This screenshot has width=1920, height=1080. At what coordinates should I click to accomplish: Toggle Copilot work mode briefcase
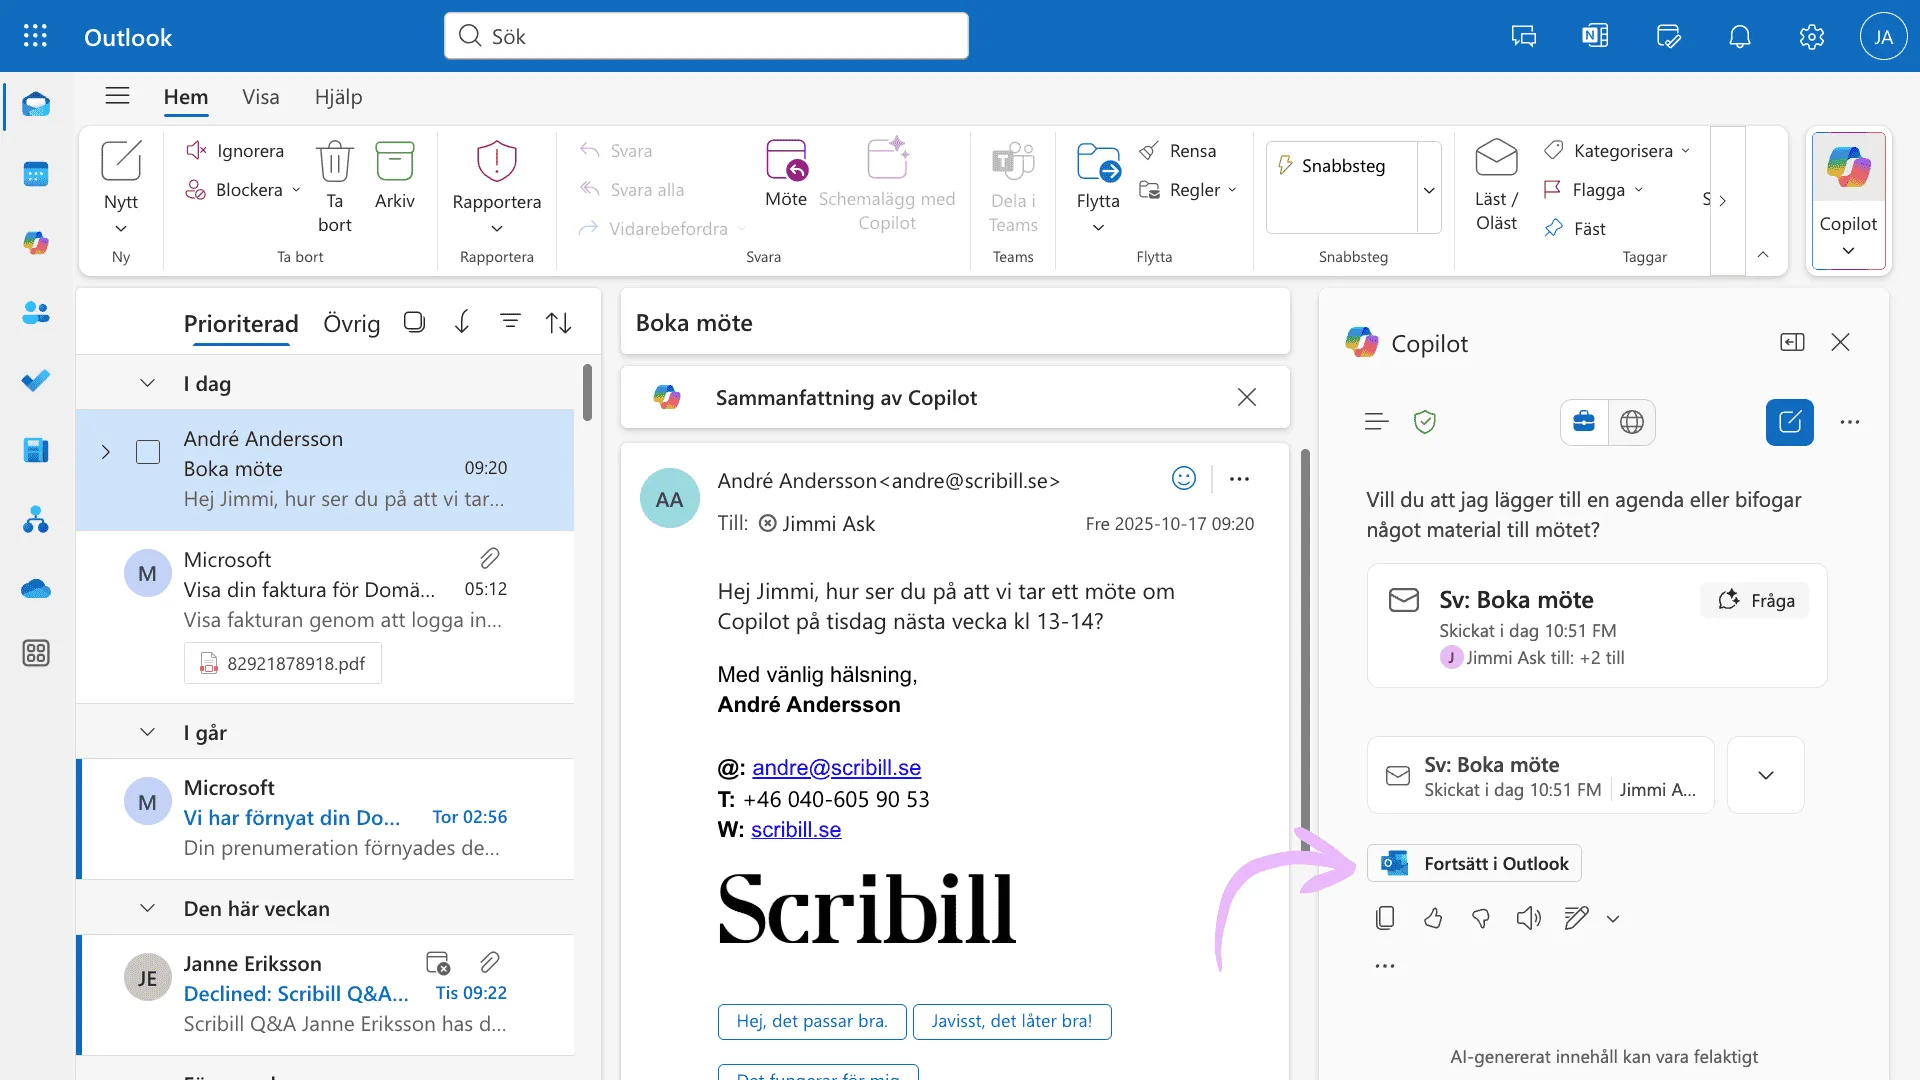[x=1584, y=422]
